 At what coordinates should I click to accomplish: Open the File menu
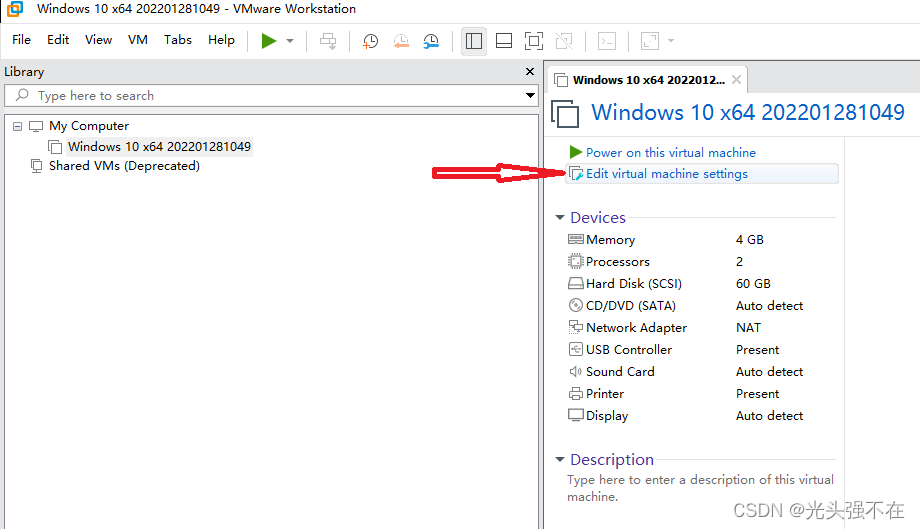click(x=21, y=40)
